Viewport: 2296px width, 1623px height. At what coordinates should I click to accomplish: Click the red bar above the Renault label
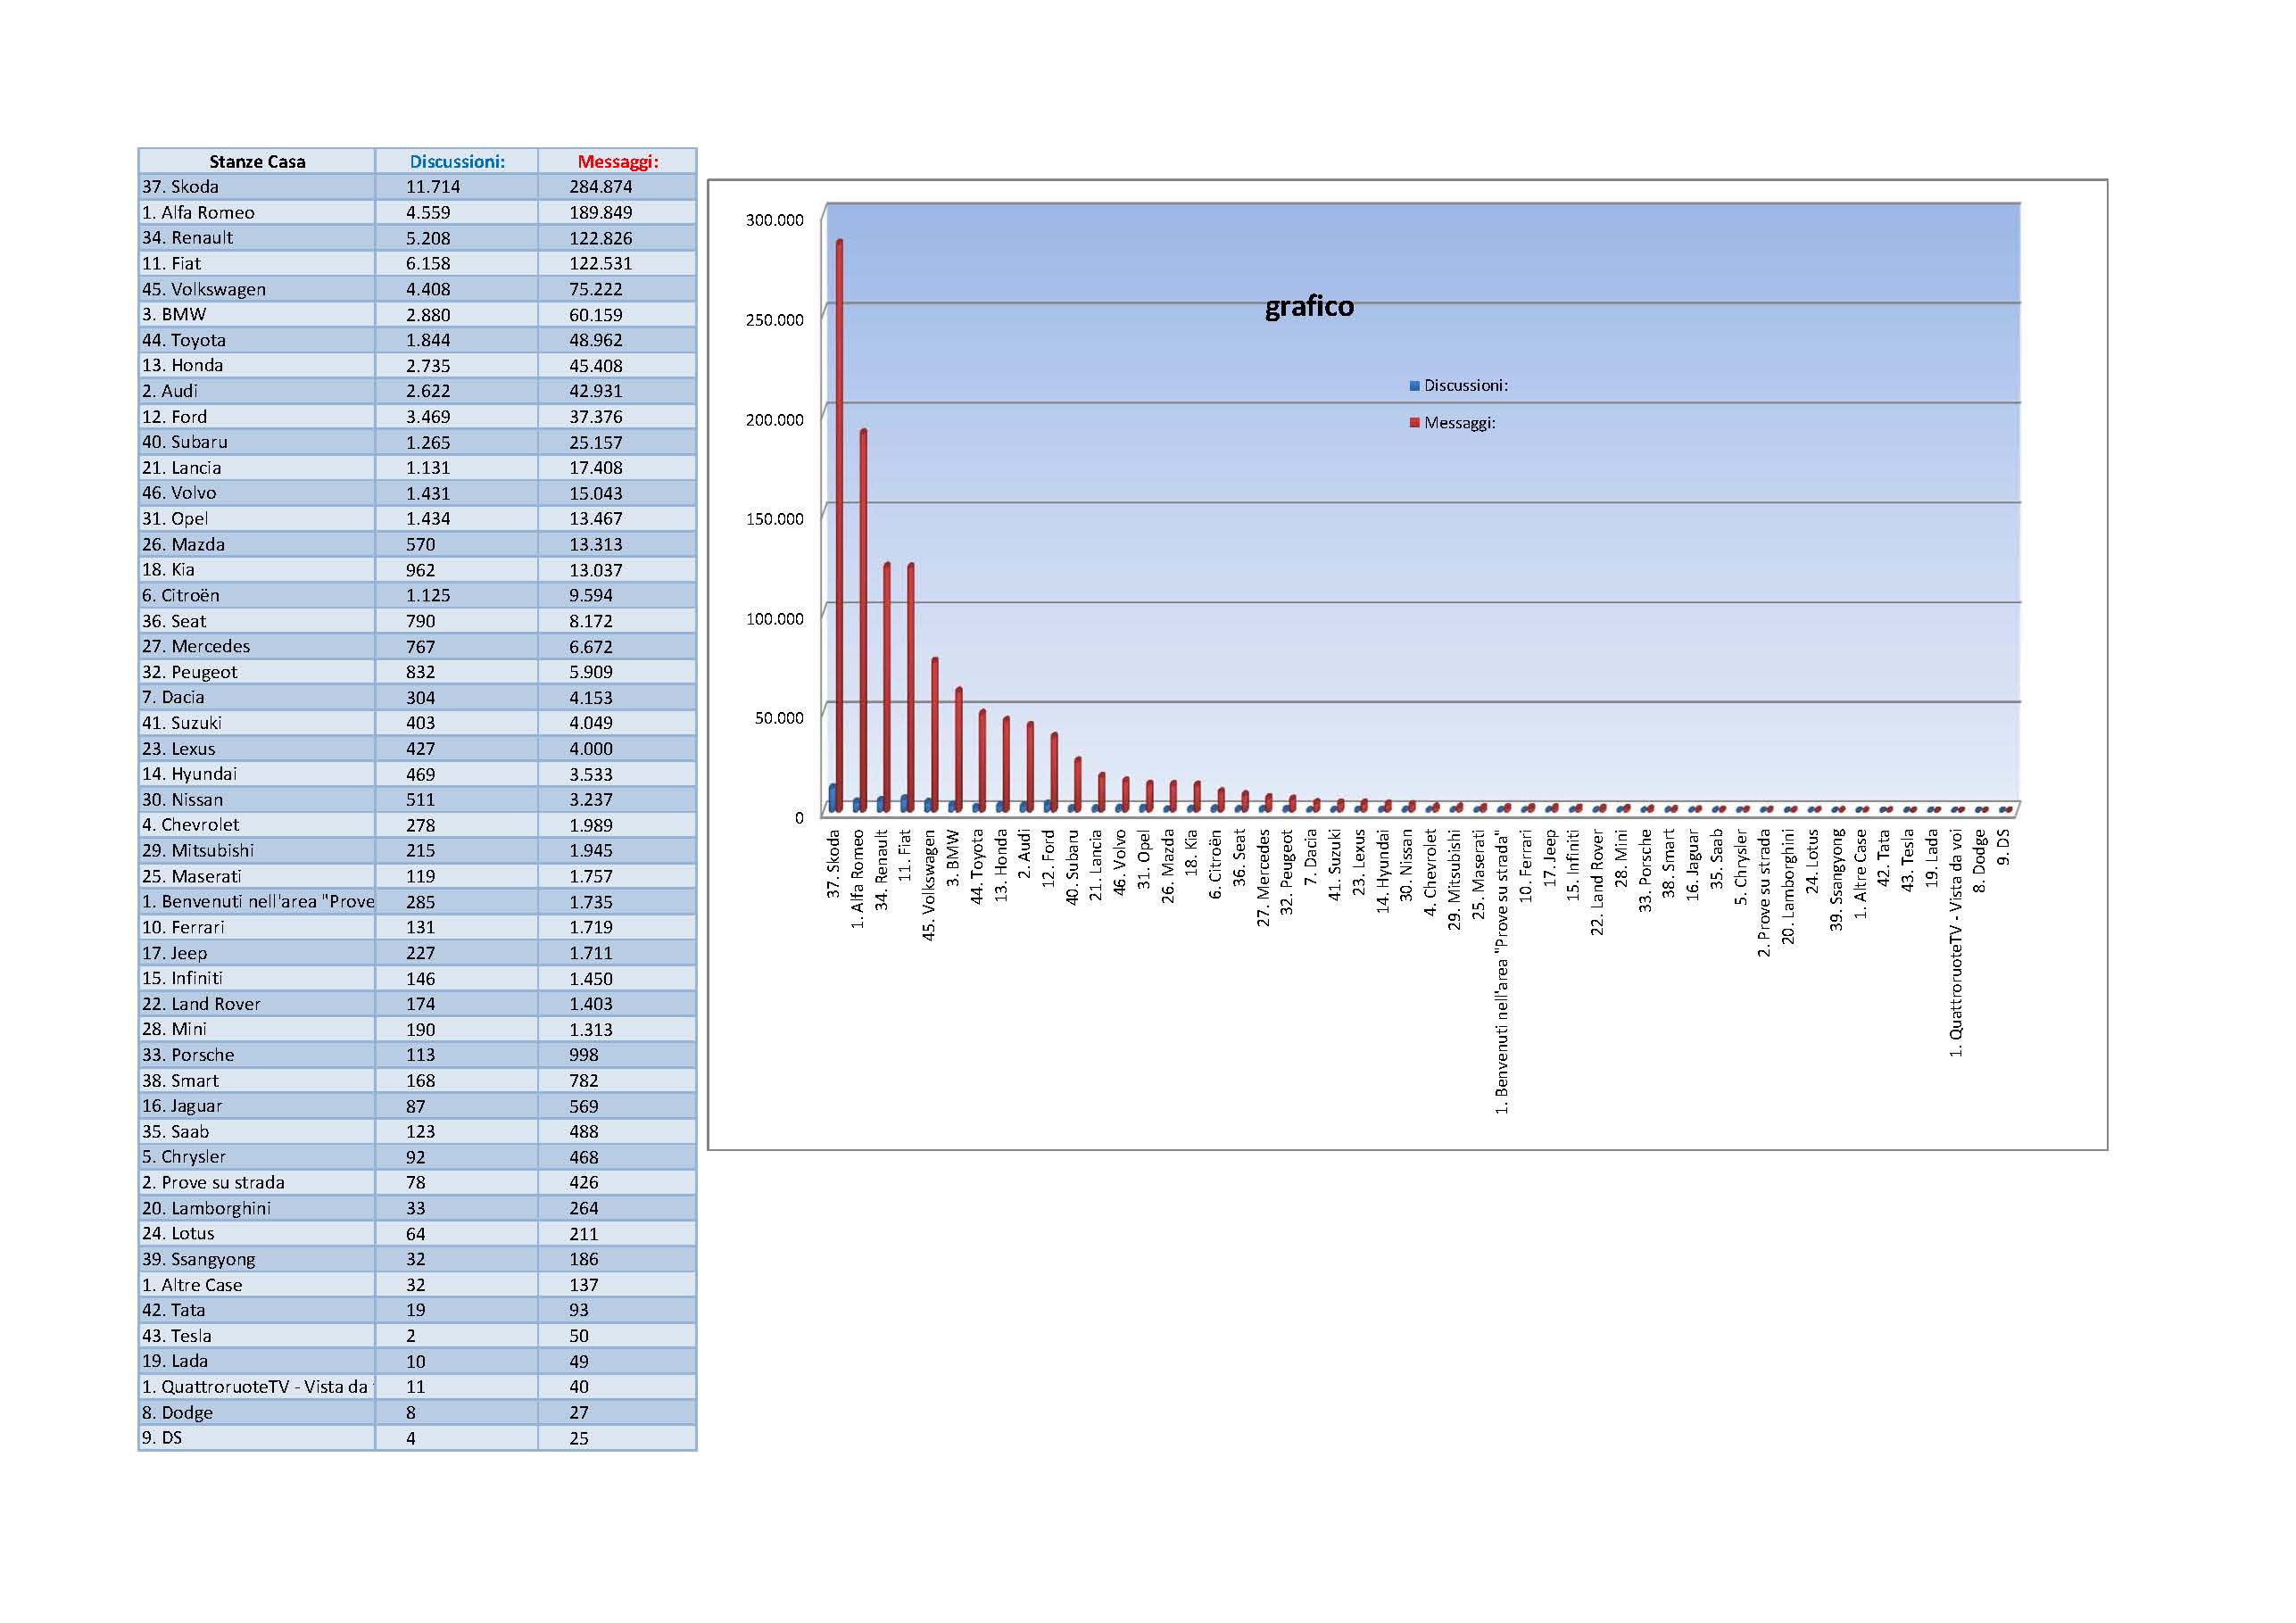point(888,680)
